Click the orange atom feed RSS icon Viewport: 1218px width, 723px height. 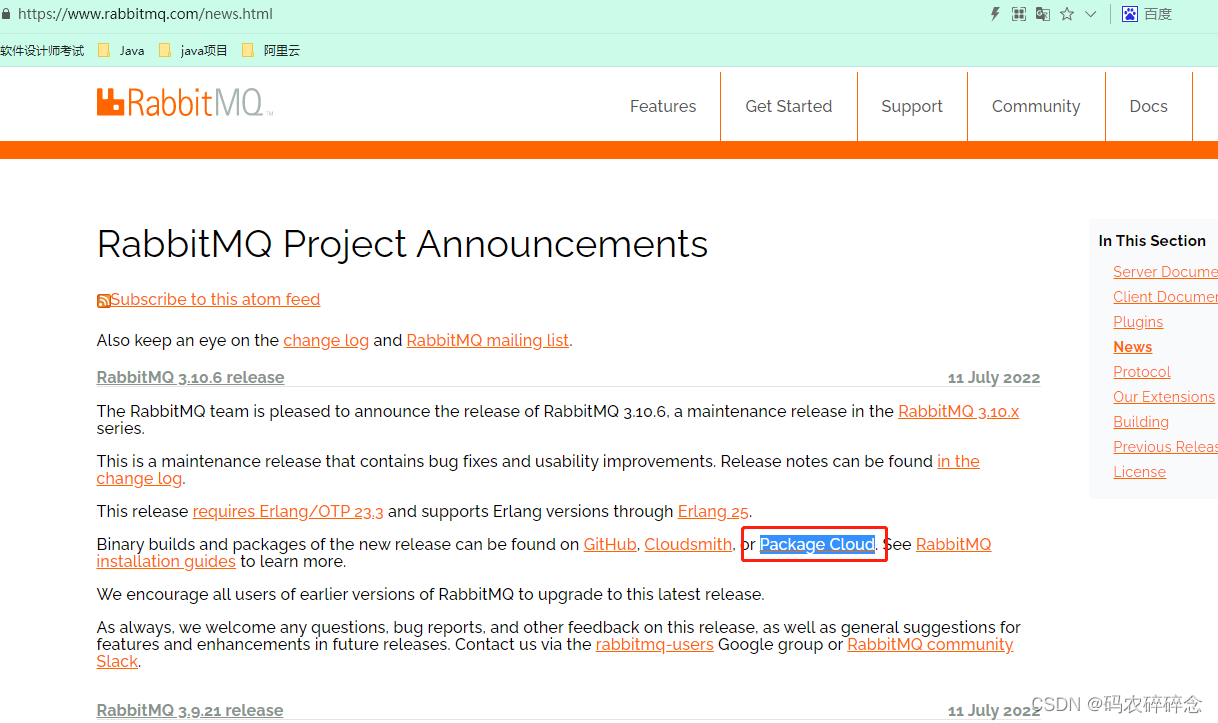(103, 301)
